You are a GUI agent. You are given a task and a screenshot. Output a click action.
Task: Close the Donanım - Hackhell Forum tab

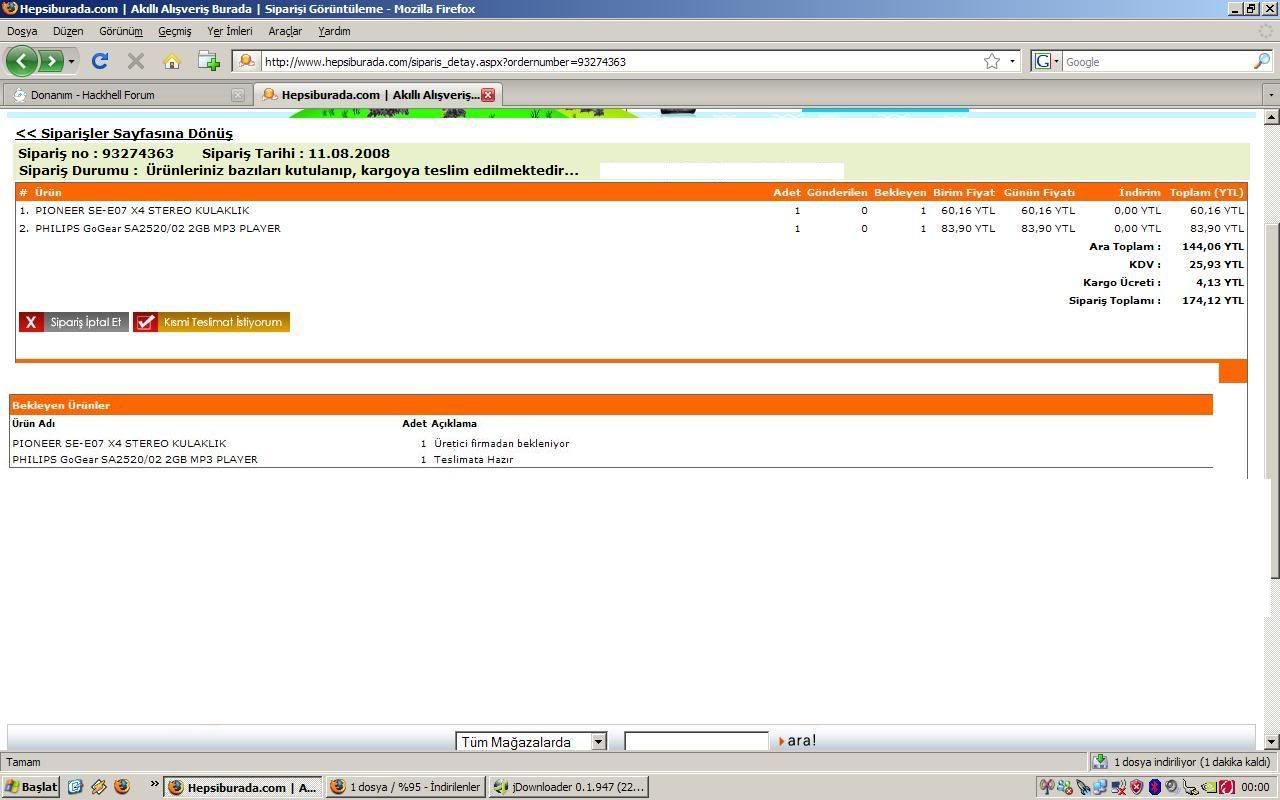(237, 95)
